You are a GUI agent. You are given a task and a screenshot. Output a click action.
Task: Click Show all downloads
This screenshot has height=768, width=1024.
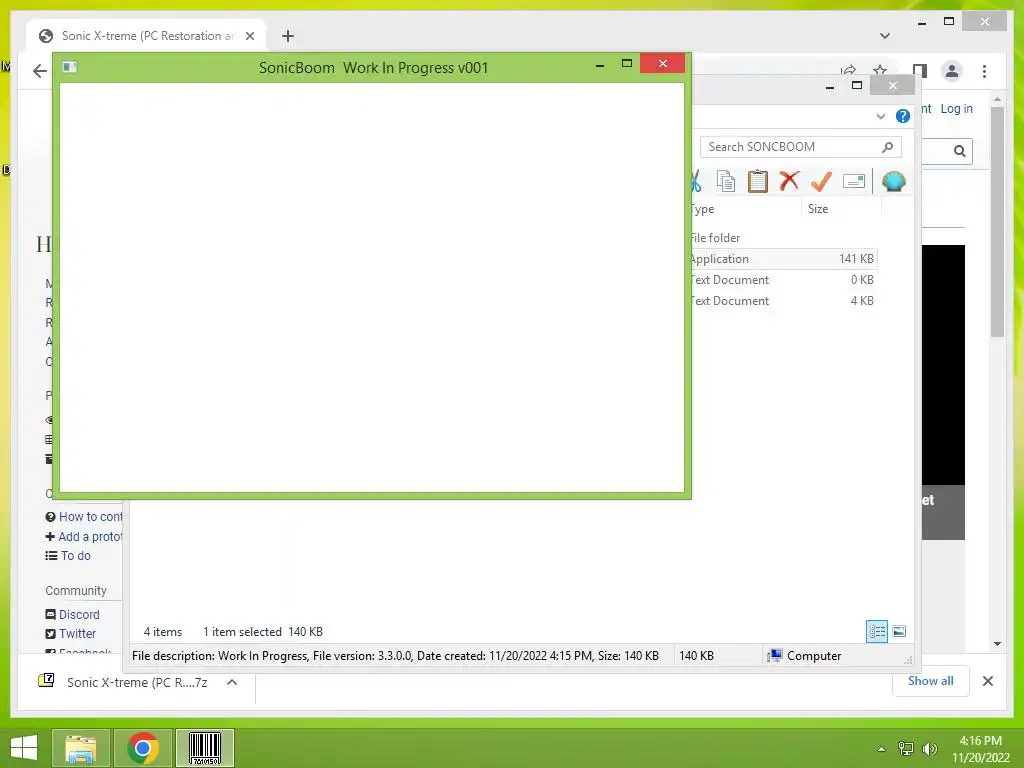(x=931, y=681)
